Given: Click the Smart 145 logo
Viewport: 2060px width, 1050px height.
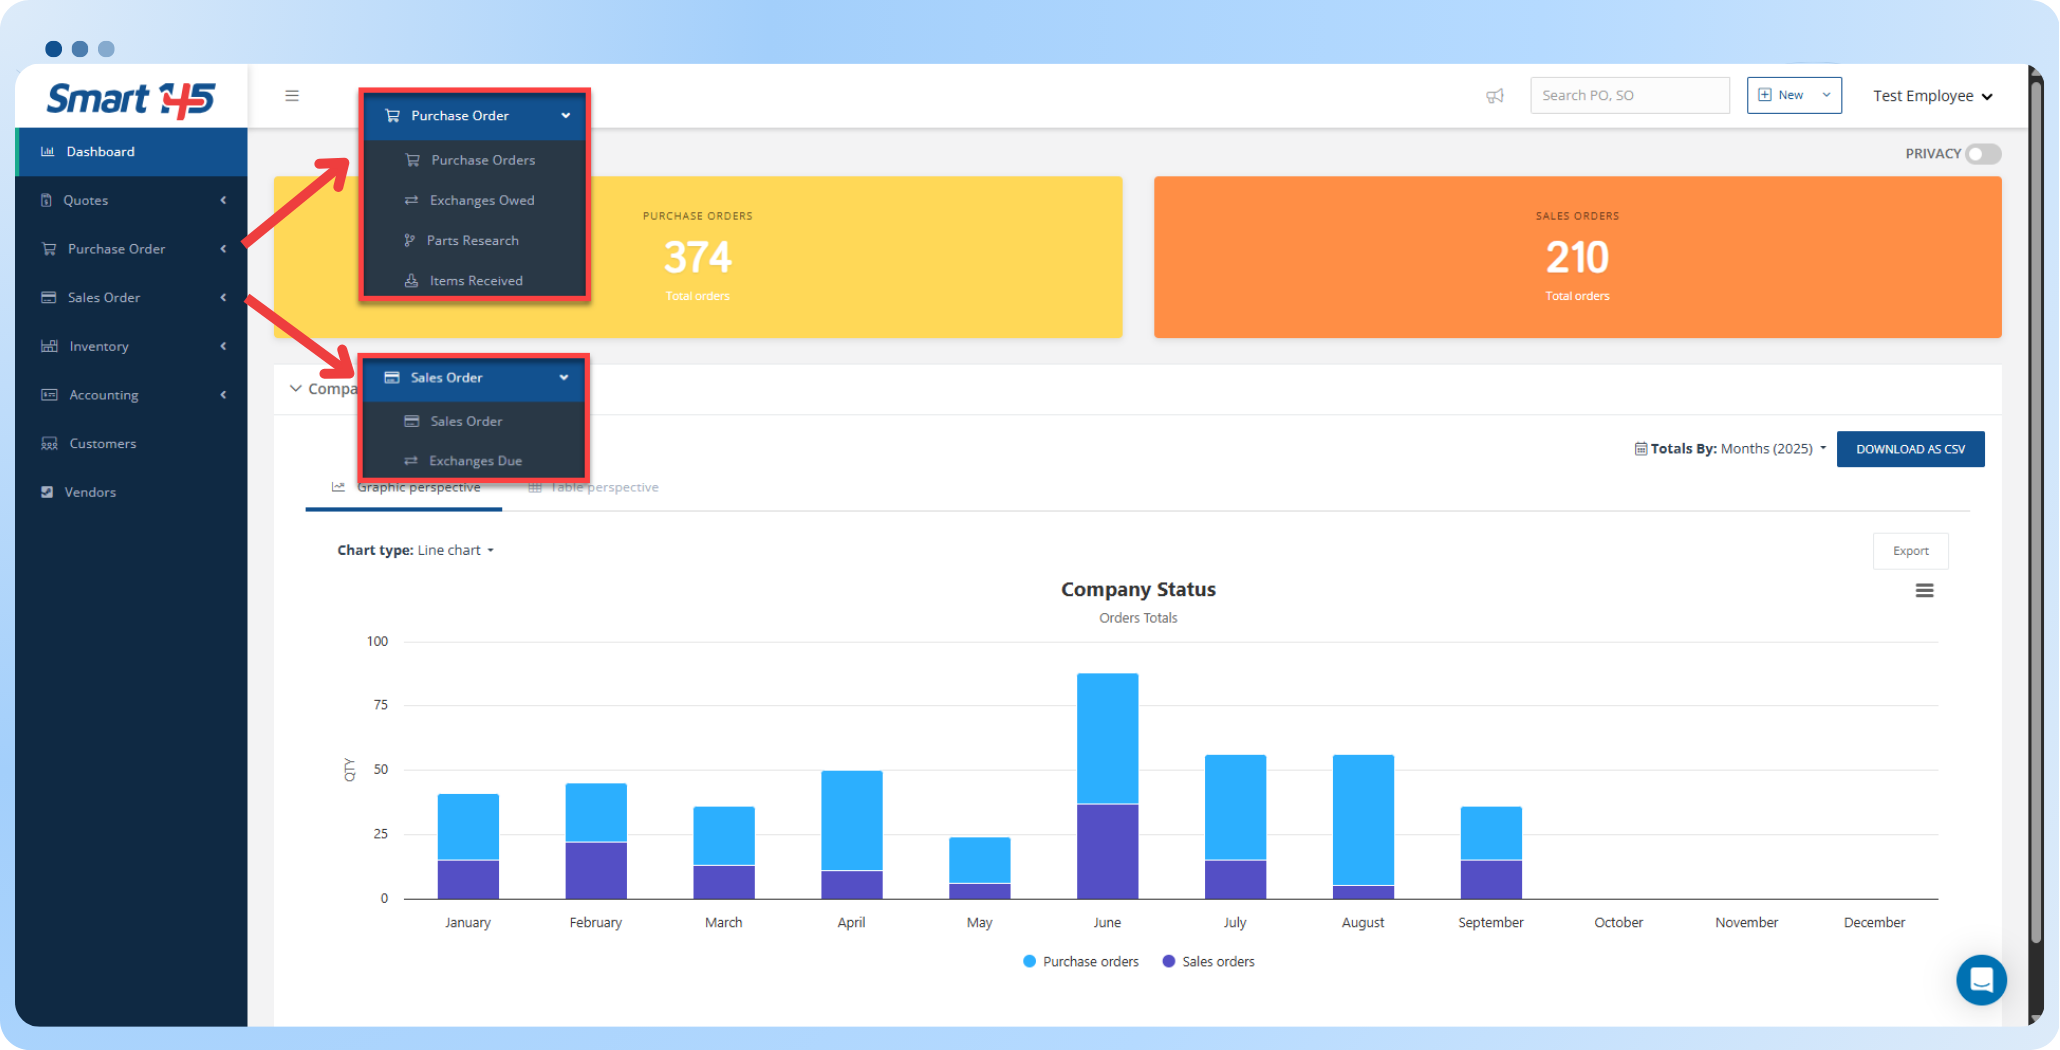Looking at the screenshot, I should (x=131, y=98).
